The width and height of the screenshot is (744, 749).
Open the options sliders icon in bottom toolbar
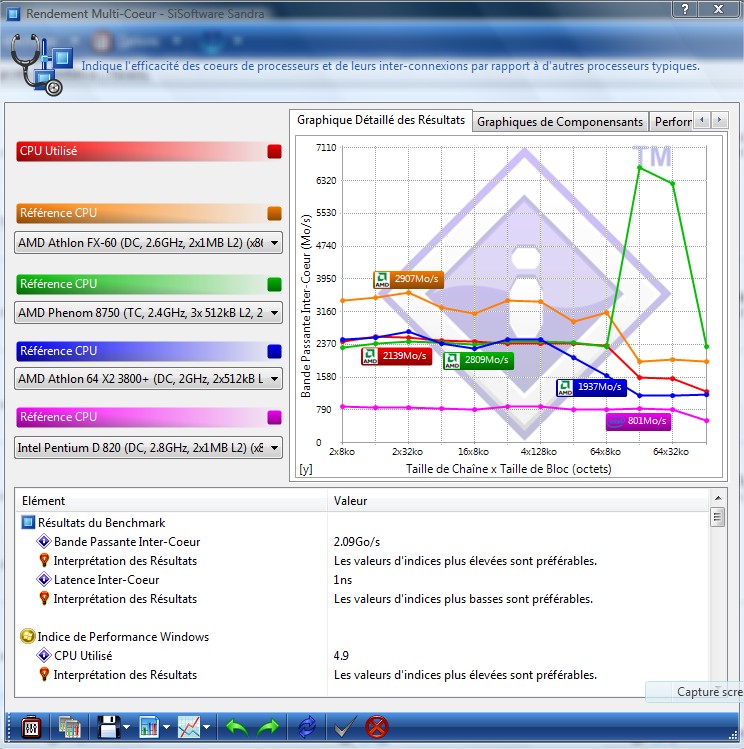(31, 728)
